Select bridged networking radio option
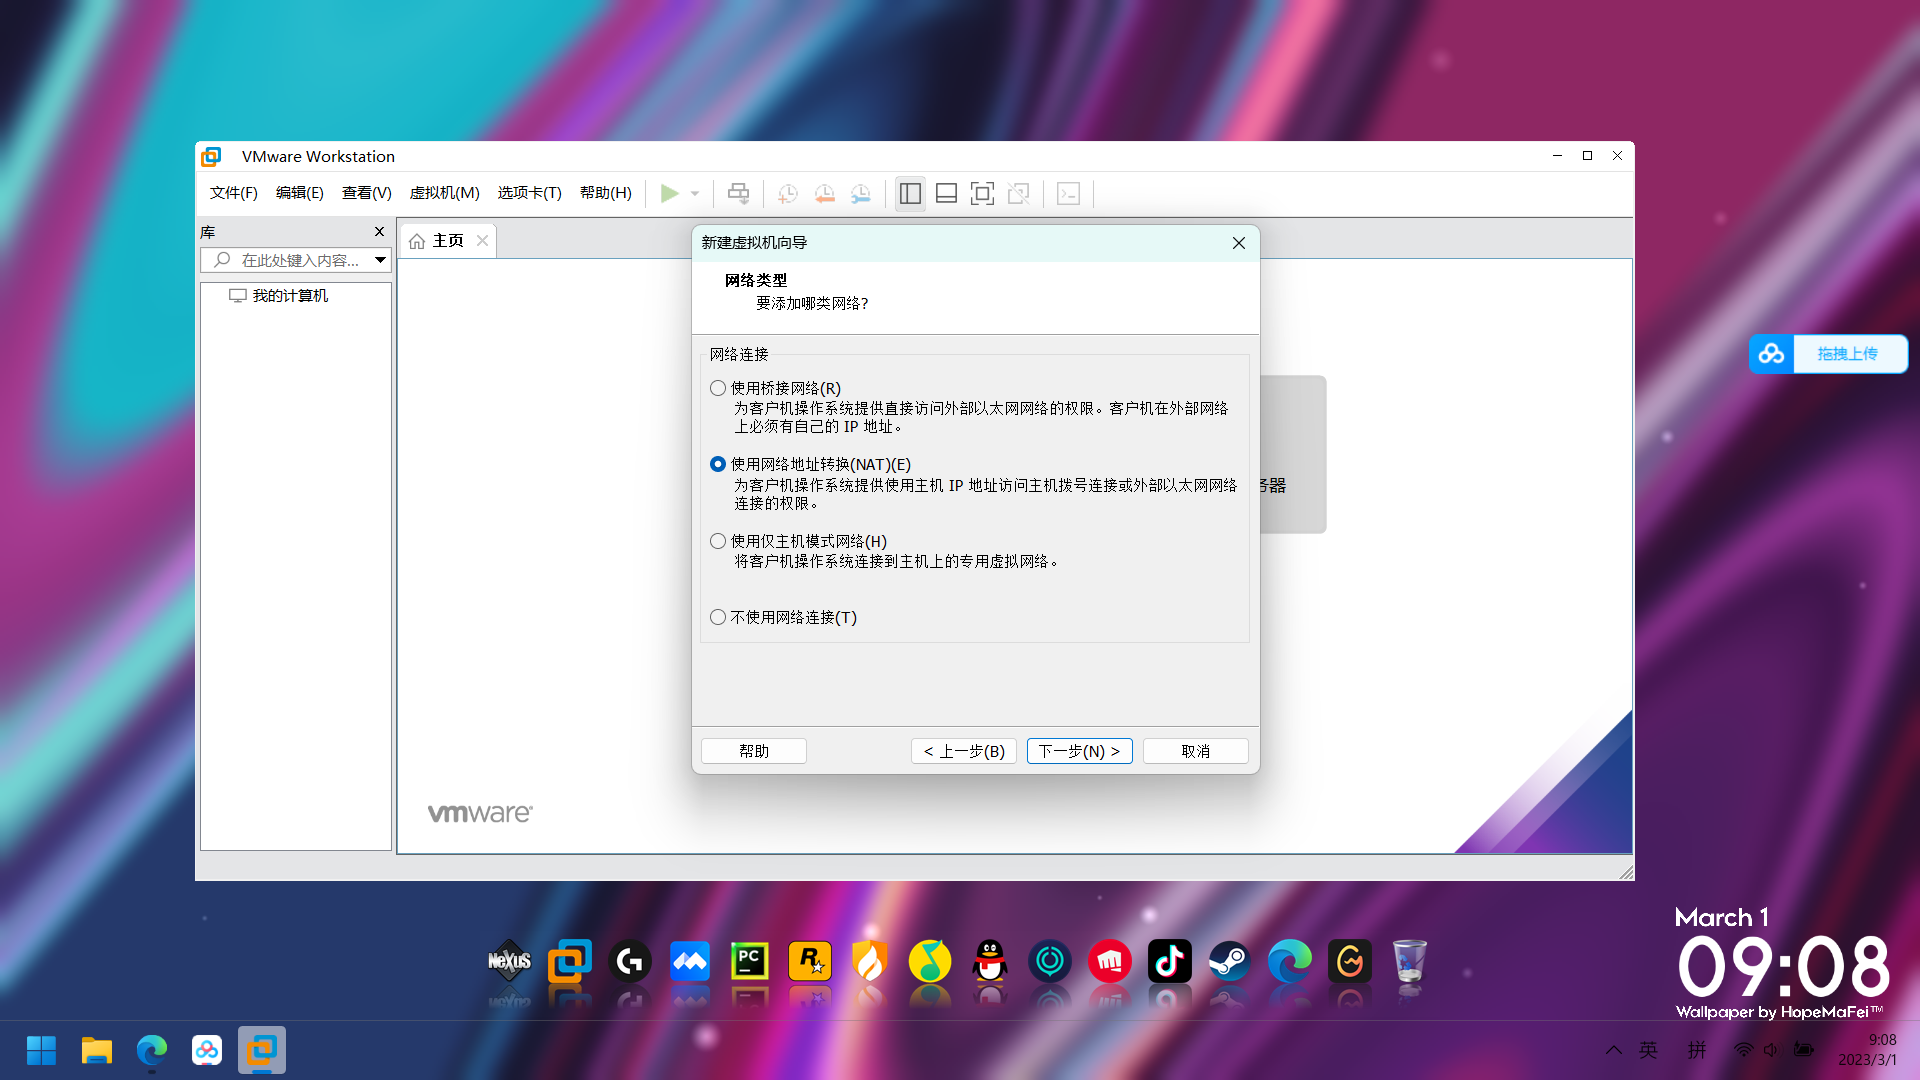 [x=718, y=388]
